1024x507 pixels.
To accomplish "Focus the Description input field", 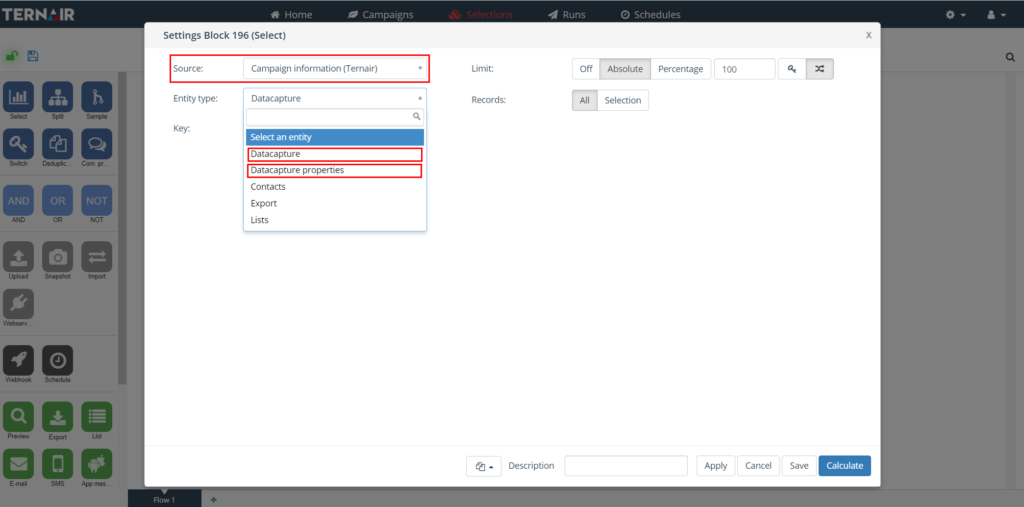I will [x=626, y=466].
